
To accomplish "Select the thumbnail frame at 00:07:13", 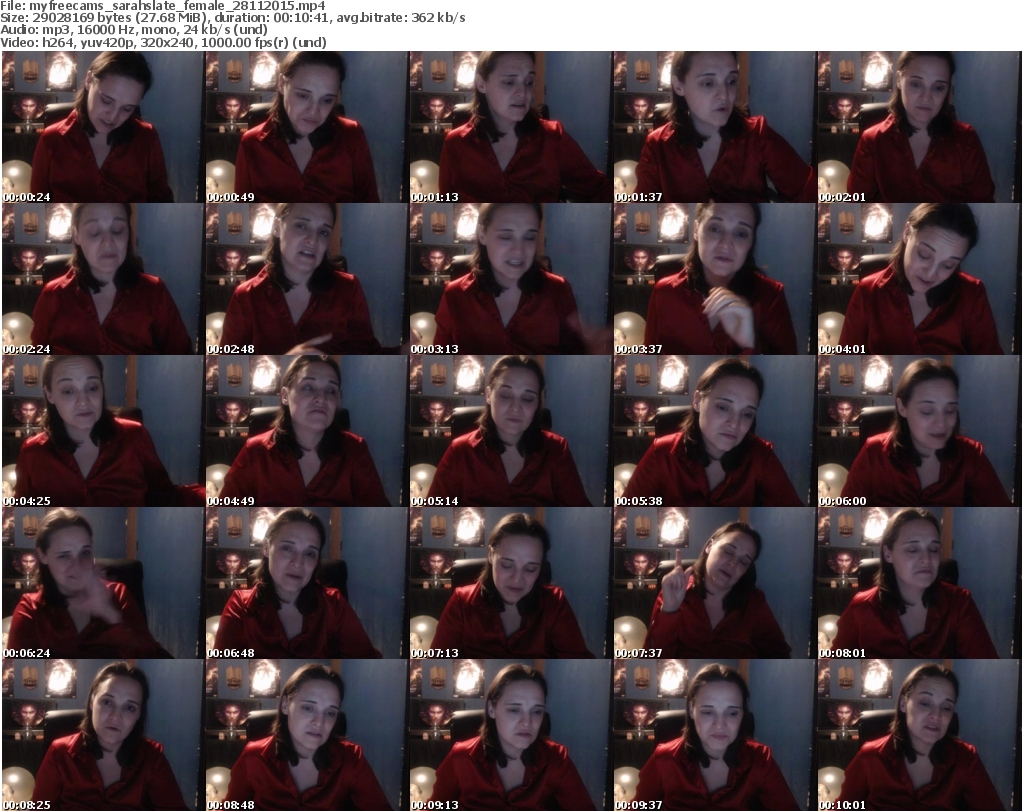I will 511,583.
